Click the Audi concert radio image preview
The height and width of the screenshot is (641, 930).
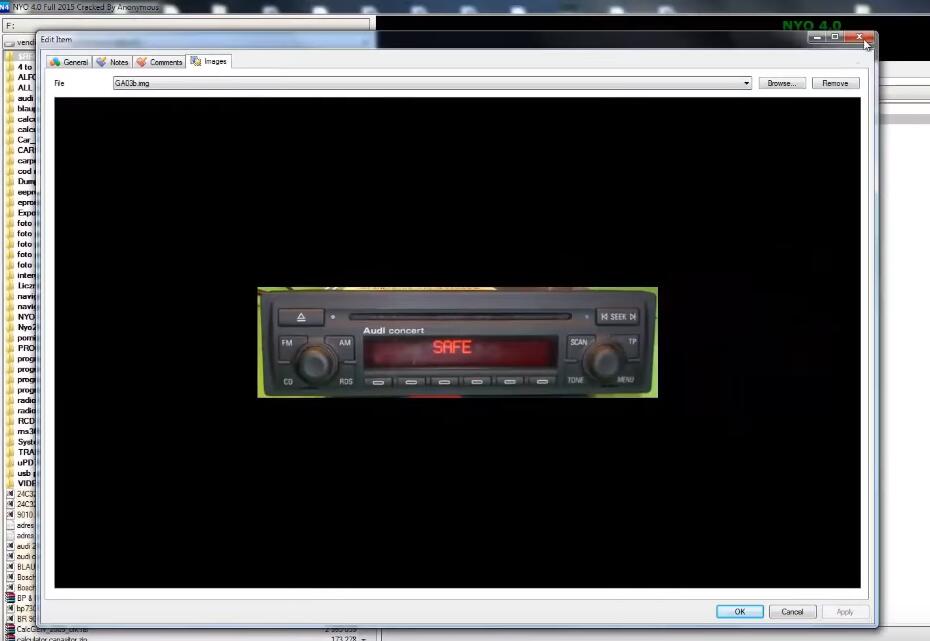click(457, 342)
